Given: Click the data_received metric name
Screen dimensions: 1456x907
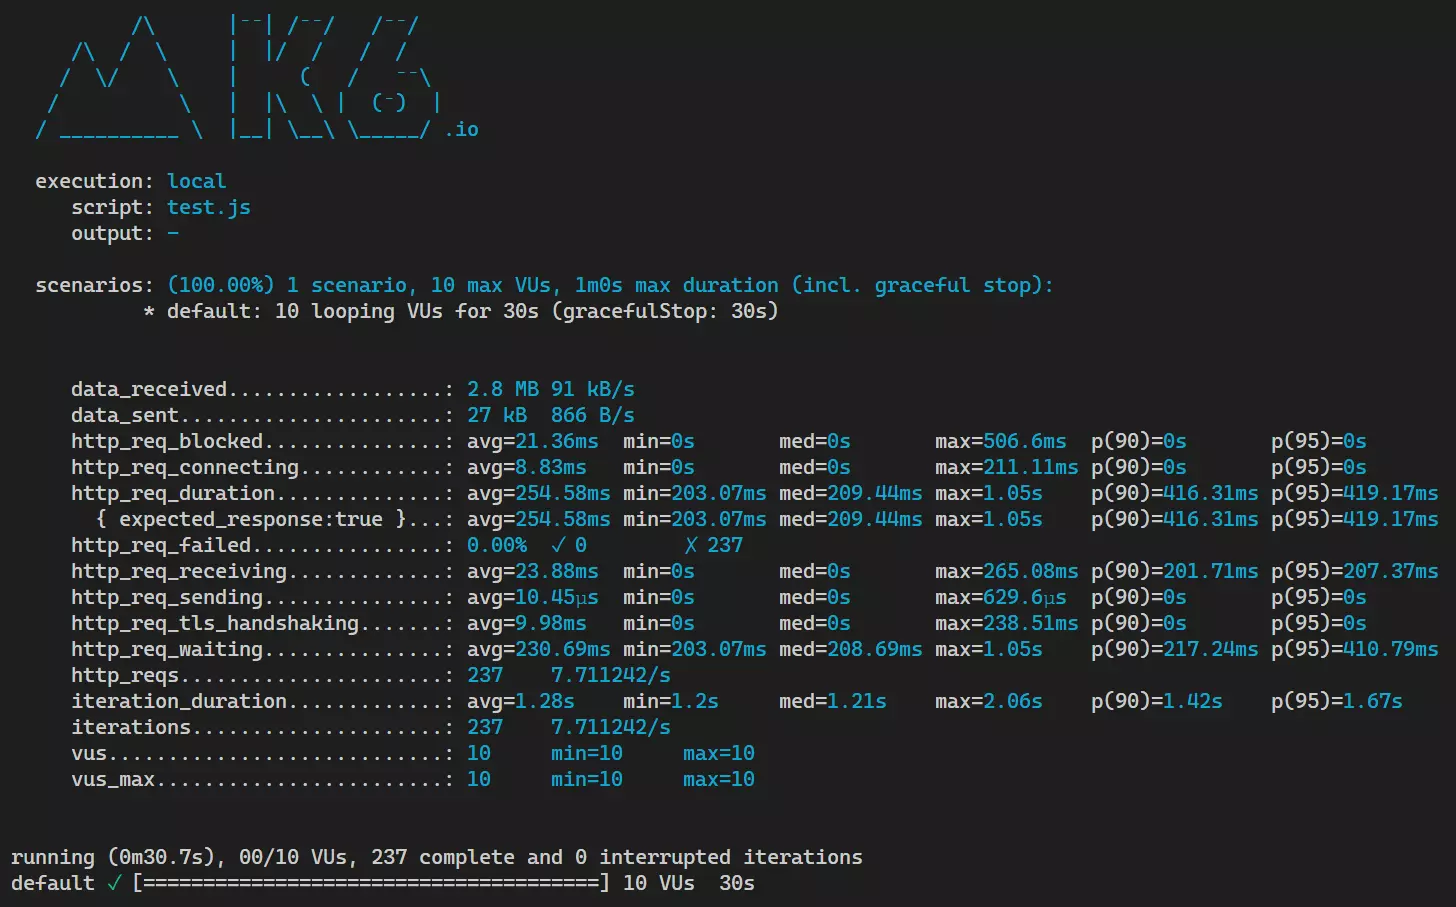Looking at the screenshot, I should point(149,389).
